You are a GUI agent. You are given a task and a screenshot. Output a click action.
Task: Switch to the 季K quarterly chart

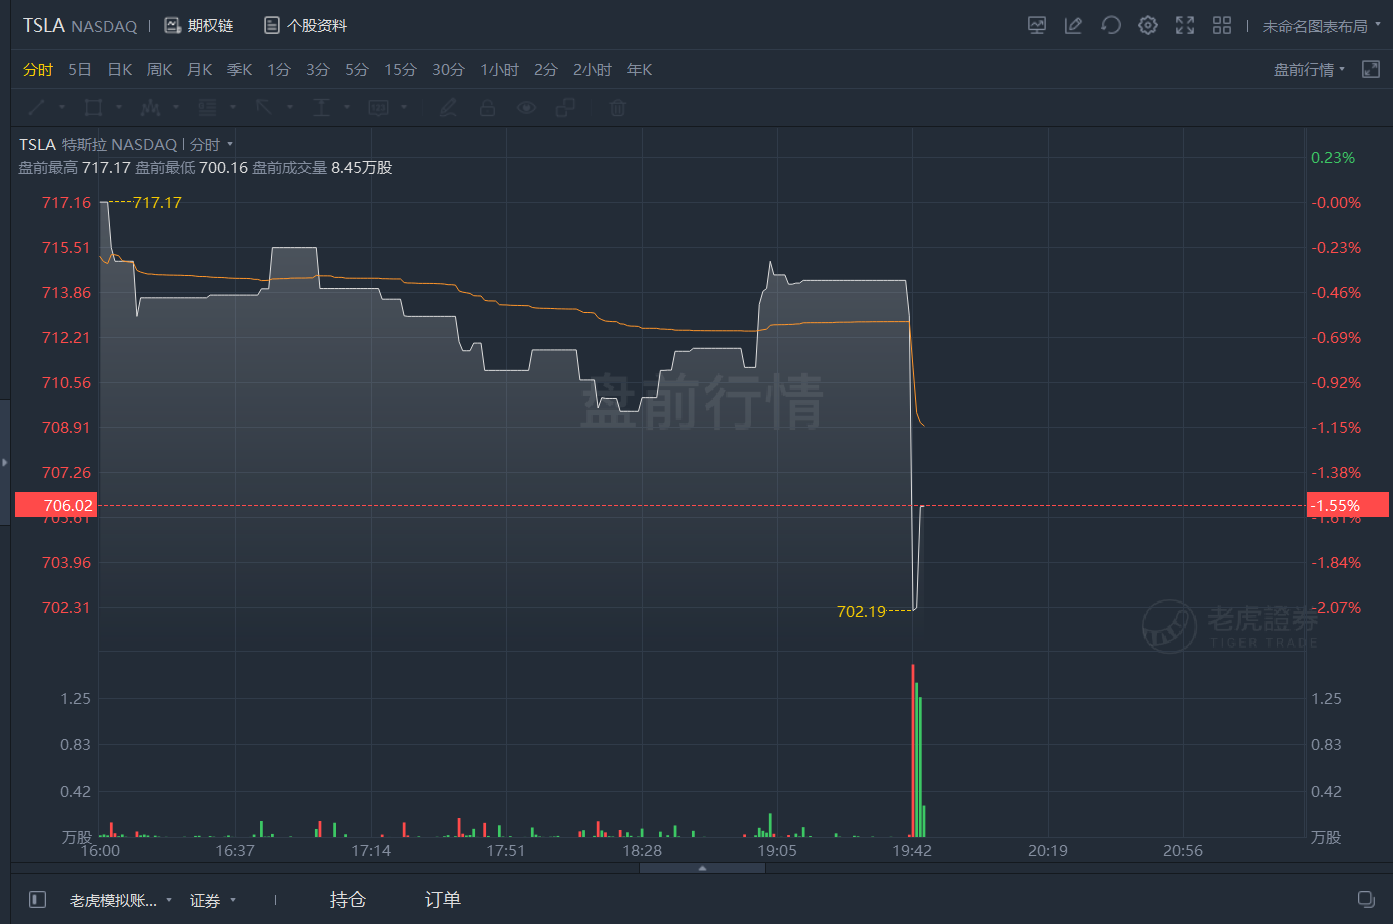(x=239, y=69)
